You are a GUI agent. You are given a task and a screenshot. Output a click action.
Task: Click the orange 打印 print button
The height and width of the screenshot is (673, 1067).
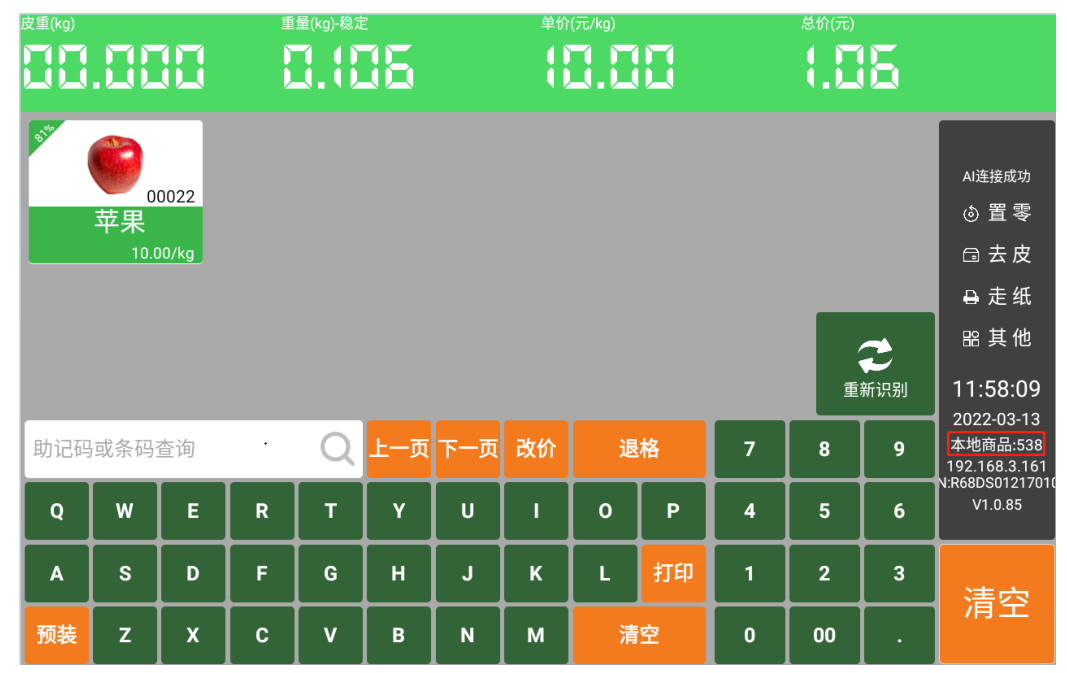[x=673, y=573]
